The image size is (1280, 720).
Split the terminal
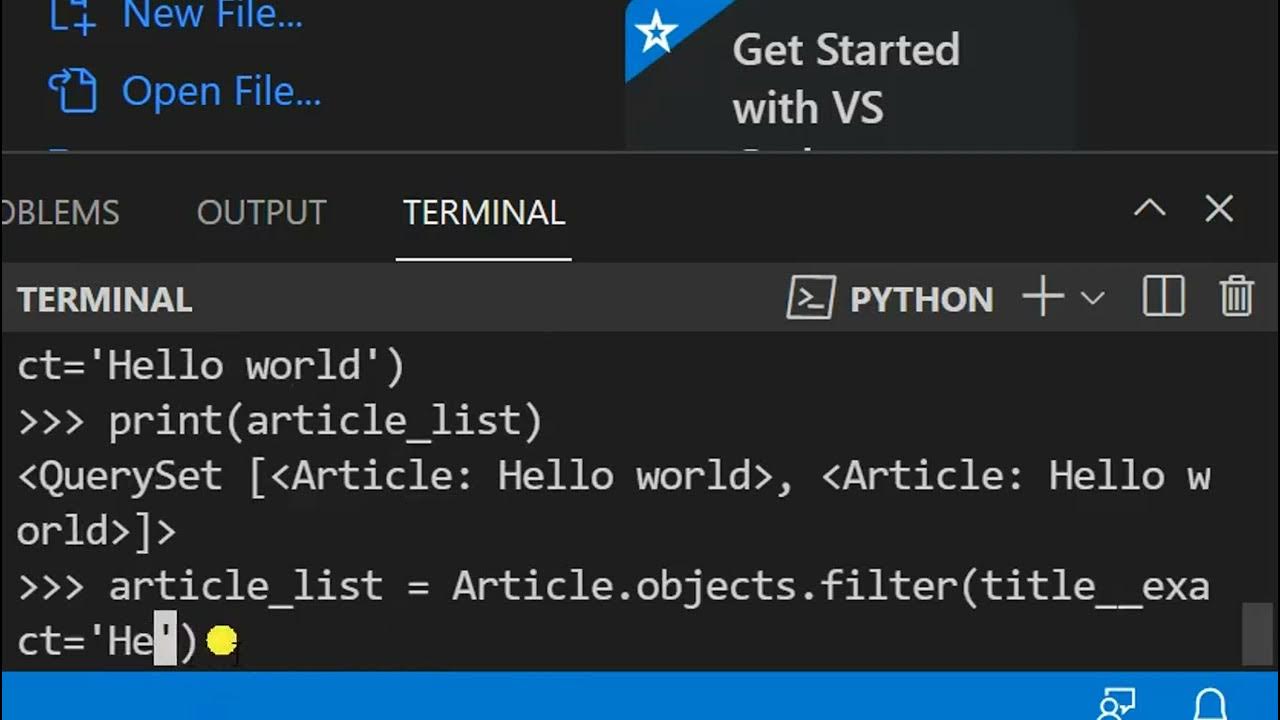[x=1164, y=298]
